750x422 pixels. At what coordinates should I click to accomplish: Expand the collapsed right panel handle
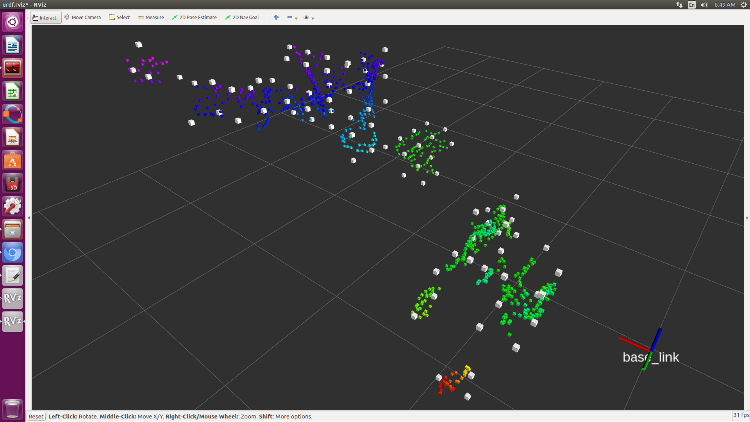pos(747,216)
